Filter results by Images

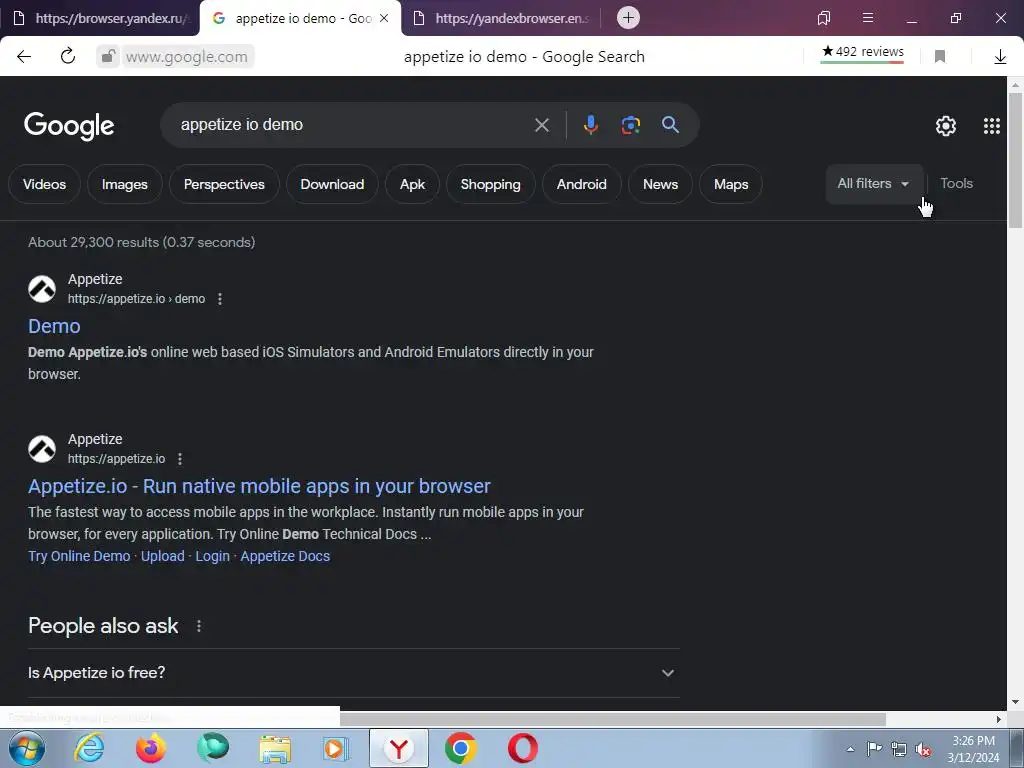(125, 184)
